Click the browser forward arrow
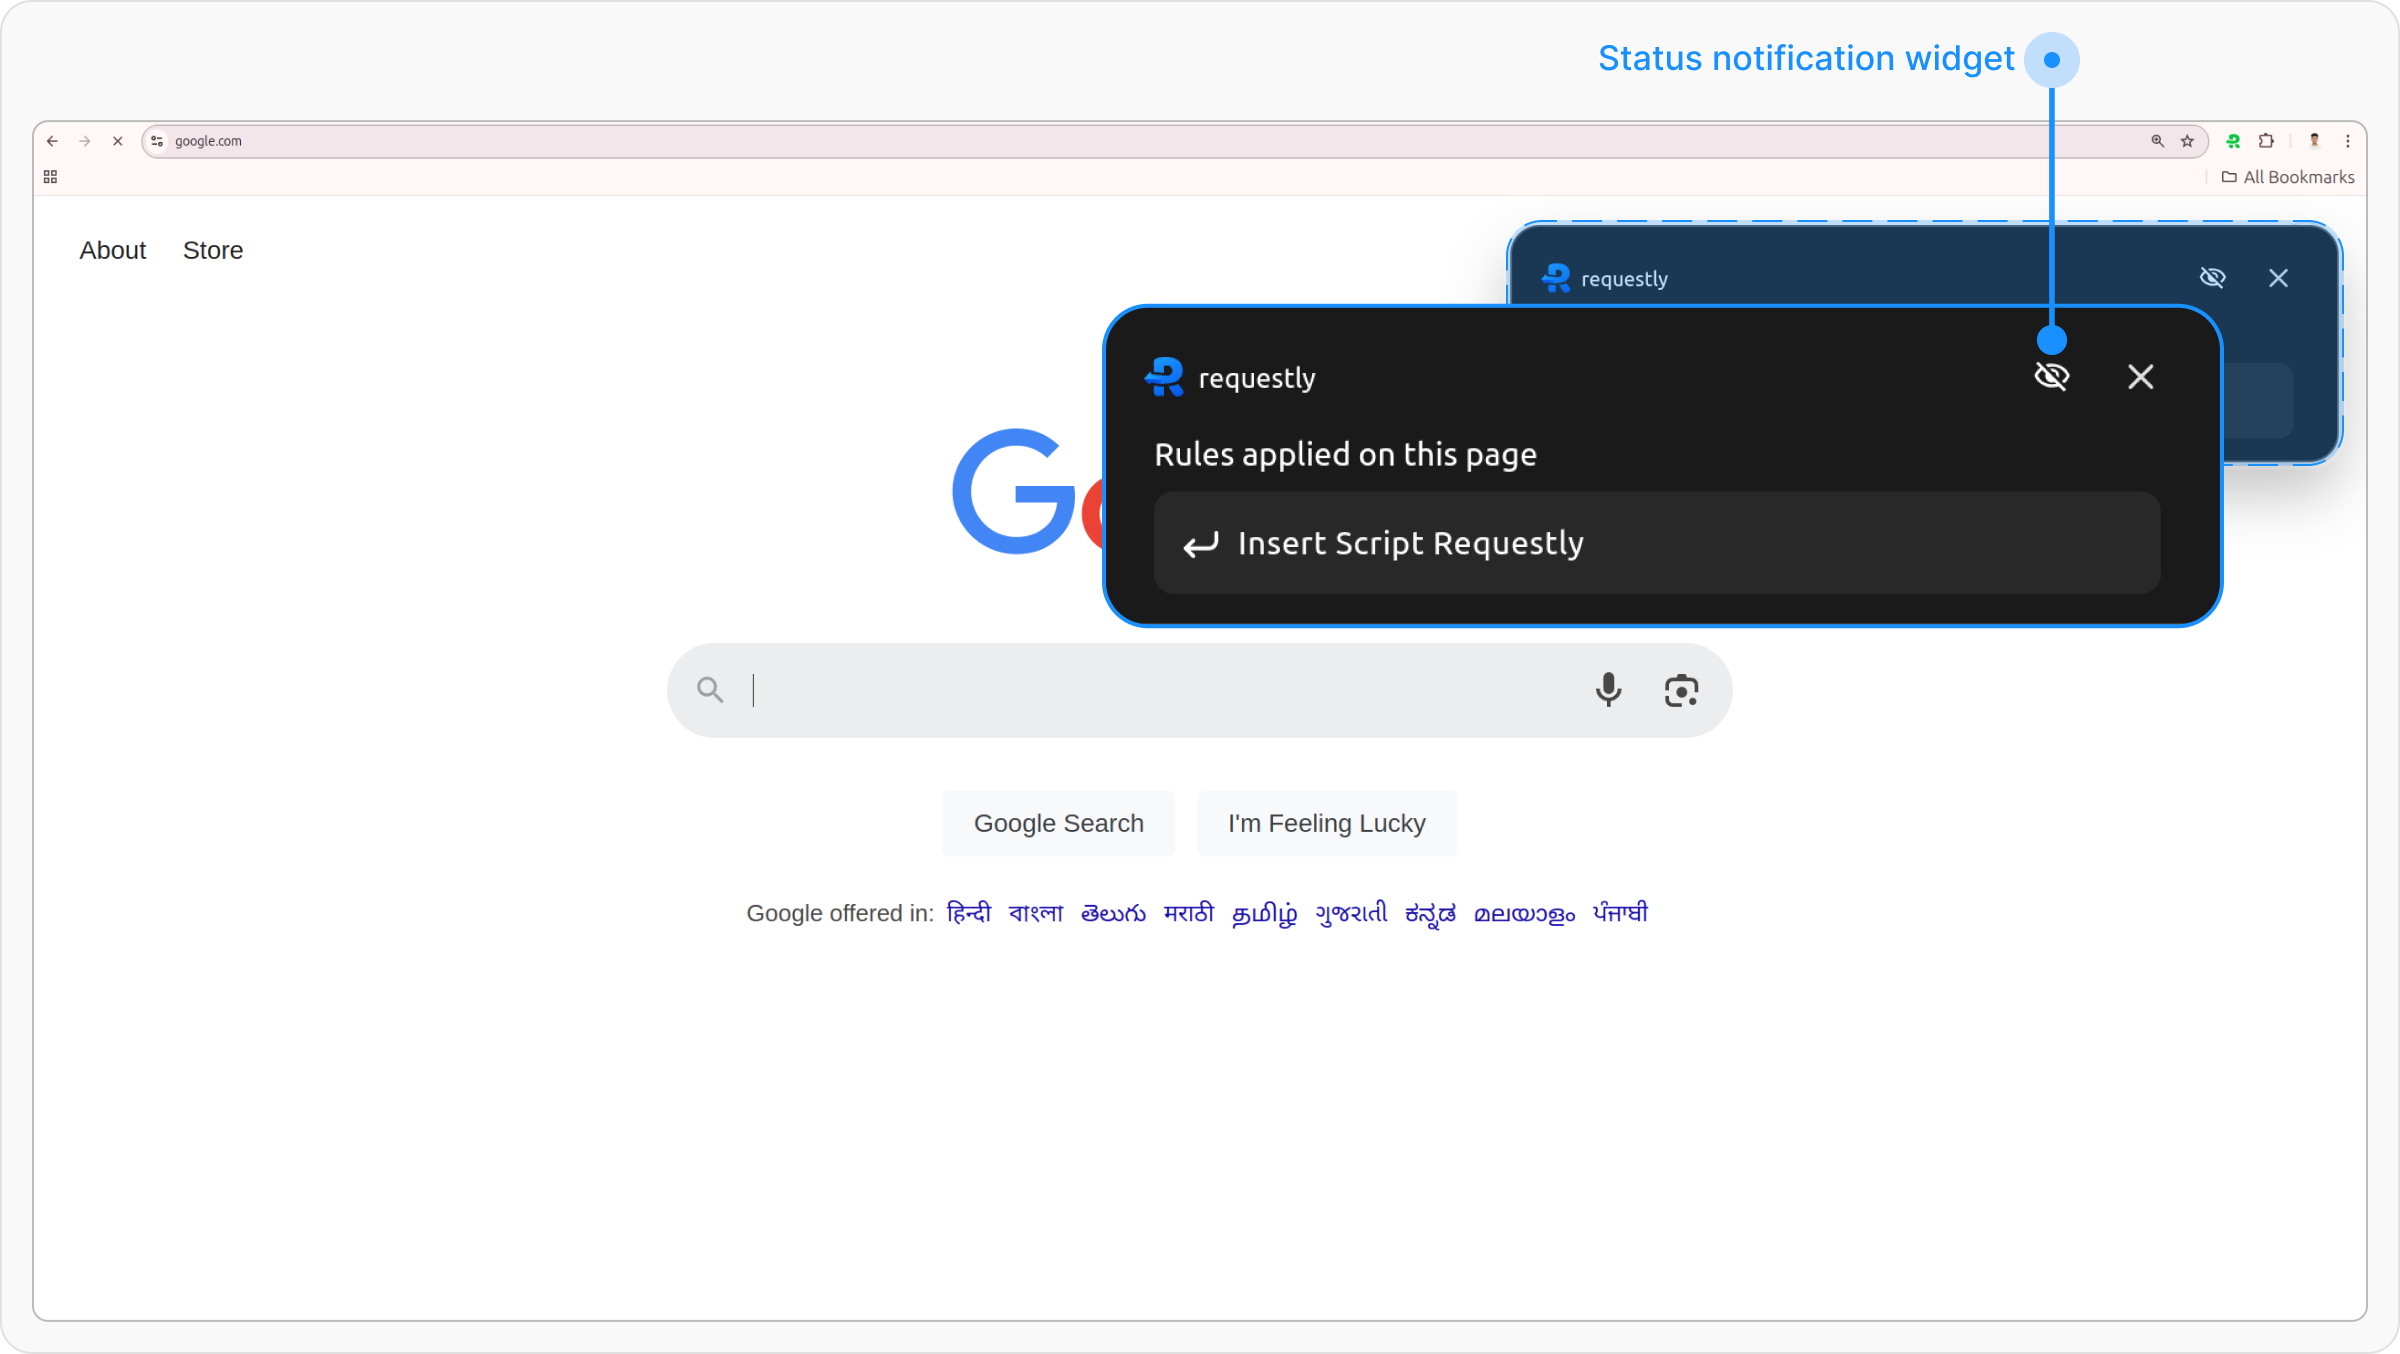Image resolution: width=2400 pixels, height=1354 pixels. coord(85,141)
